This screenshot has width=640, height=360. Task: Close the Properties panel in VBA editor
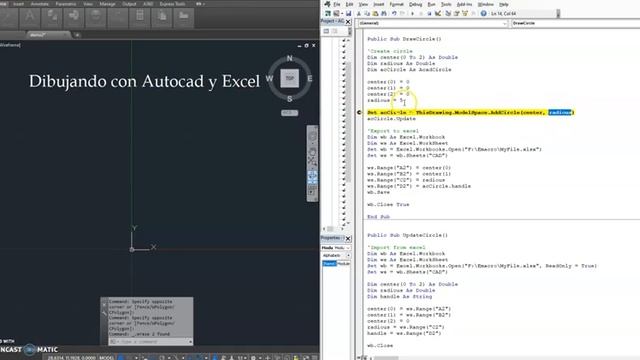point(348,238)
